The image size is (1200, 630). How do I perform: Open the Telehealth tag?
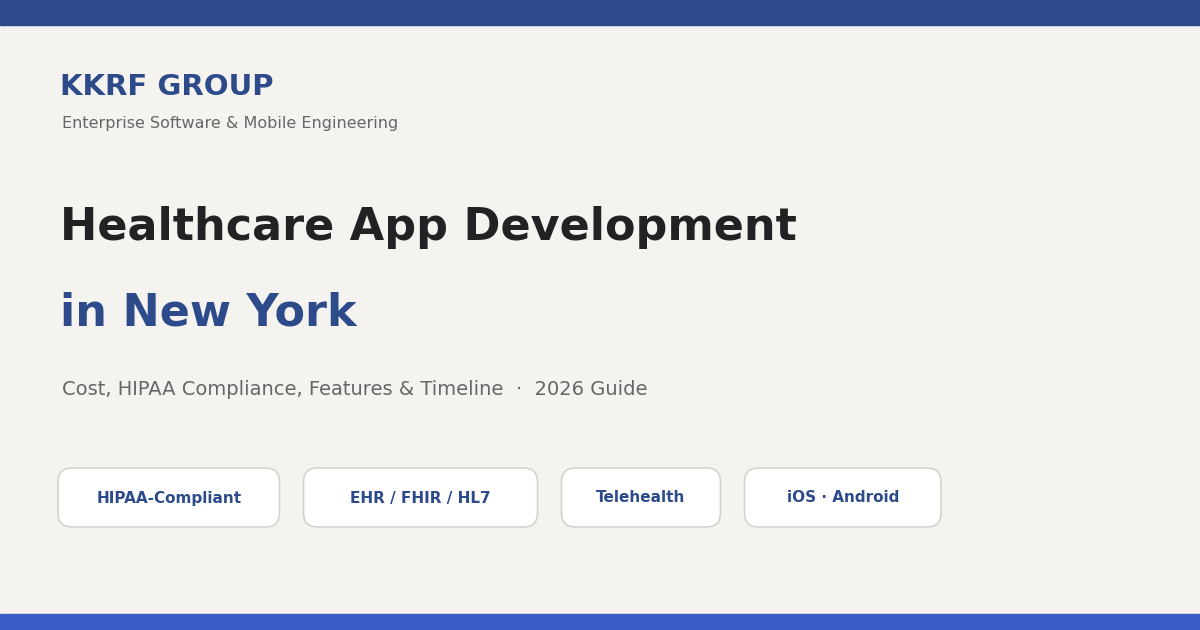(x=641, y=498)
